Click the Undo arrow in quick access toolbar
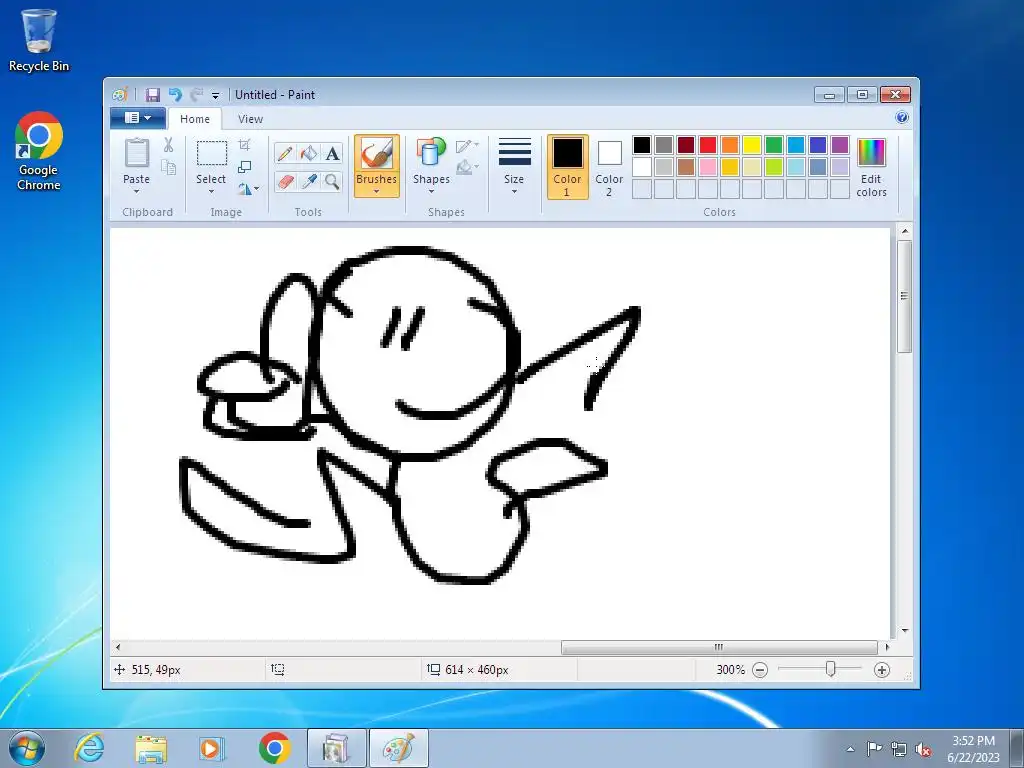 [x=175, y=95]
